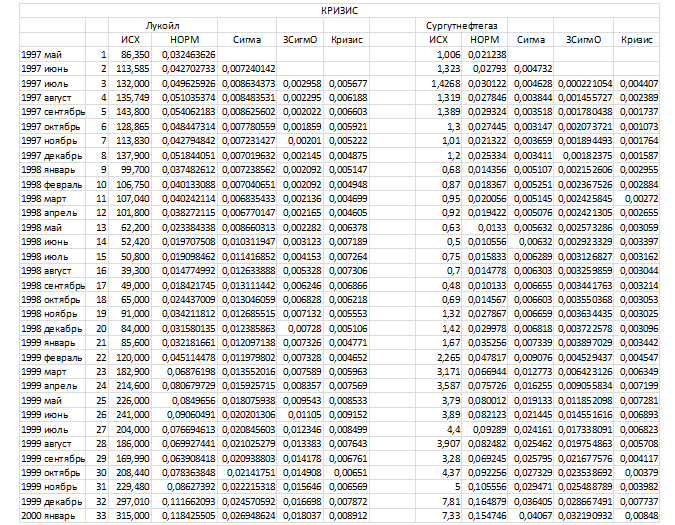Image resolution: width=675 pixels, height=525 pixels.
Task: Select the cell with value 0,00848
Action: tap(636, 516)
